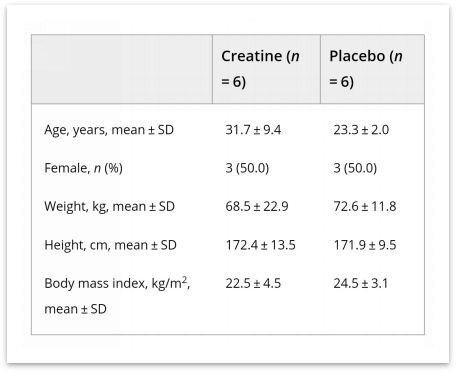The width and height of the screenshot is (457, 373).
Task: Click the creatine weight value 68.5 ± 22.9
Action: click(257, 206)
